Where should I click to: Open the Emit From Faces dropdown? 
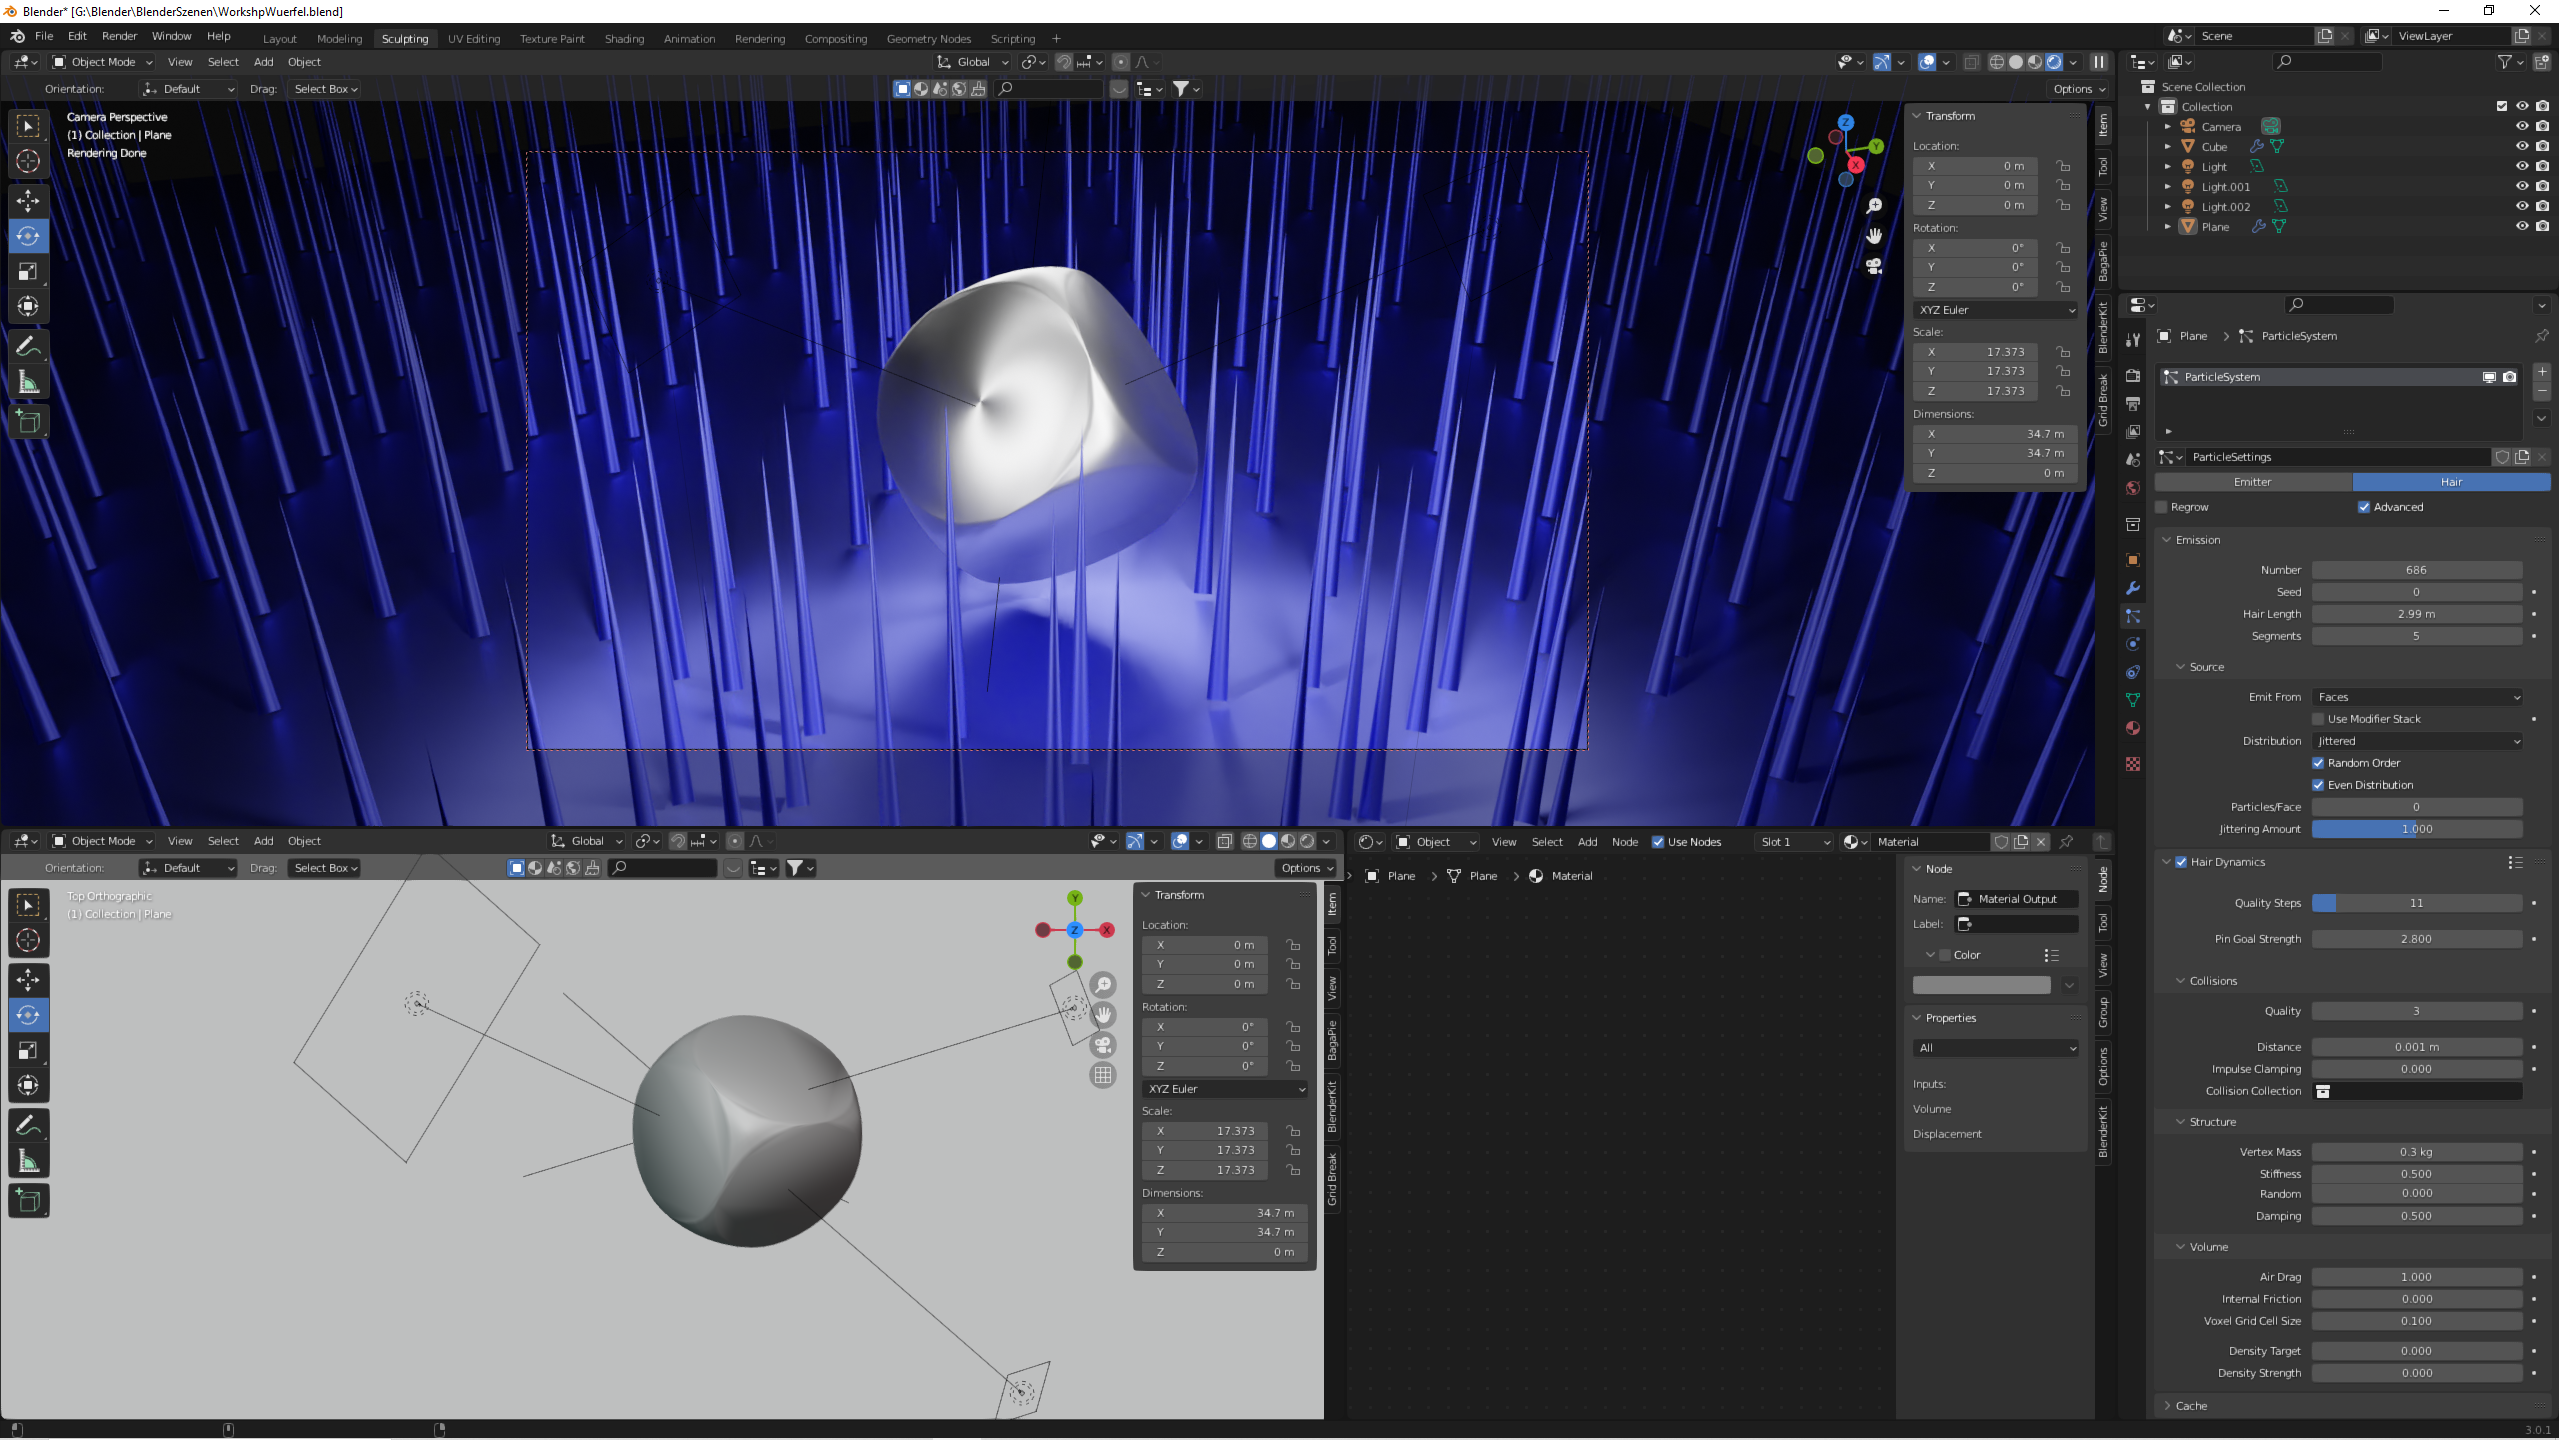tap(2416, 697)
